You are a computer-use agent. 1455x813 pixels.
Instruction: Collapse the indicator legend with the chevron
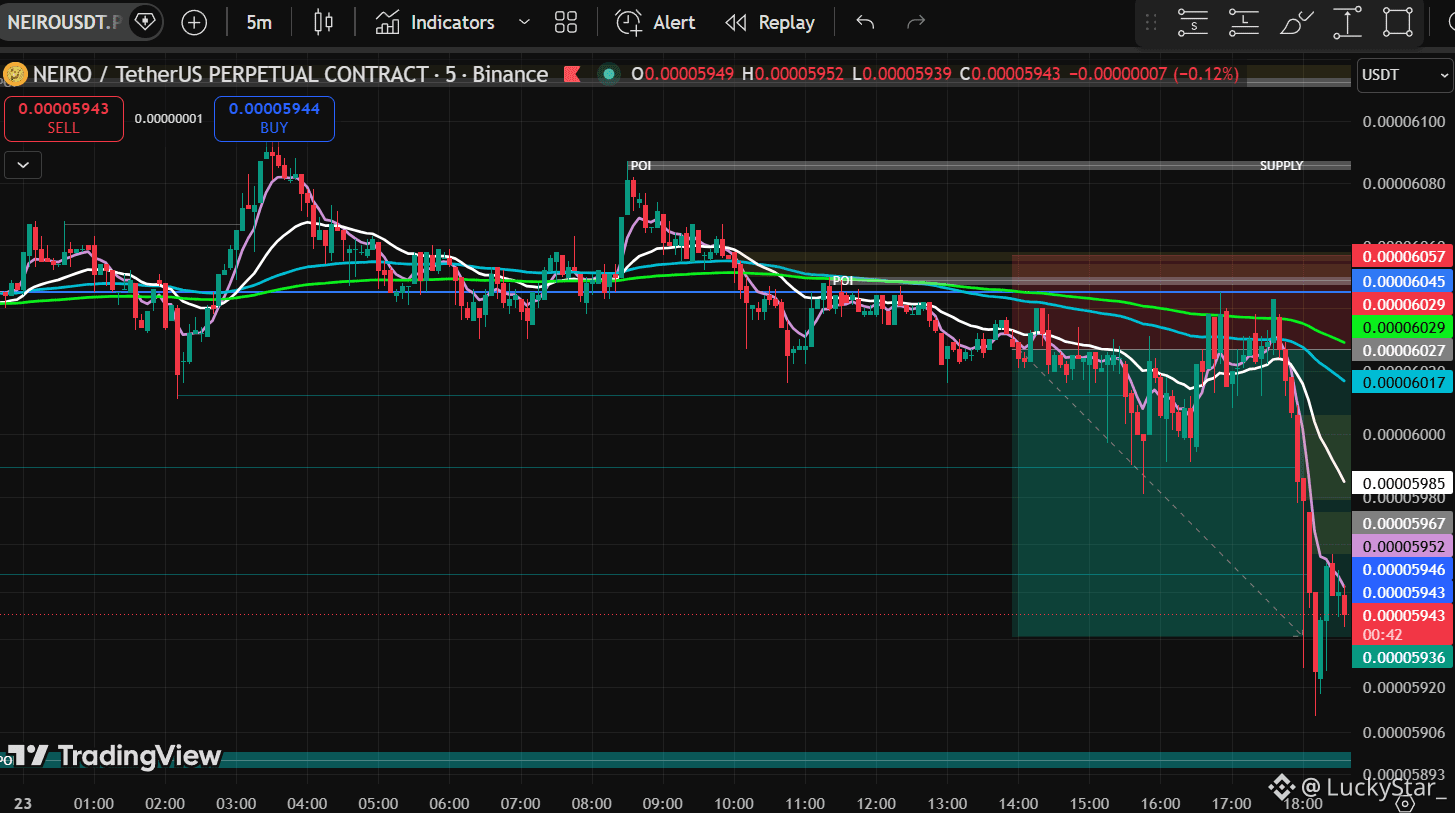coord(23,165)
